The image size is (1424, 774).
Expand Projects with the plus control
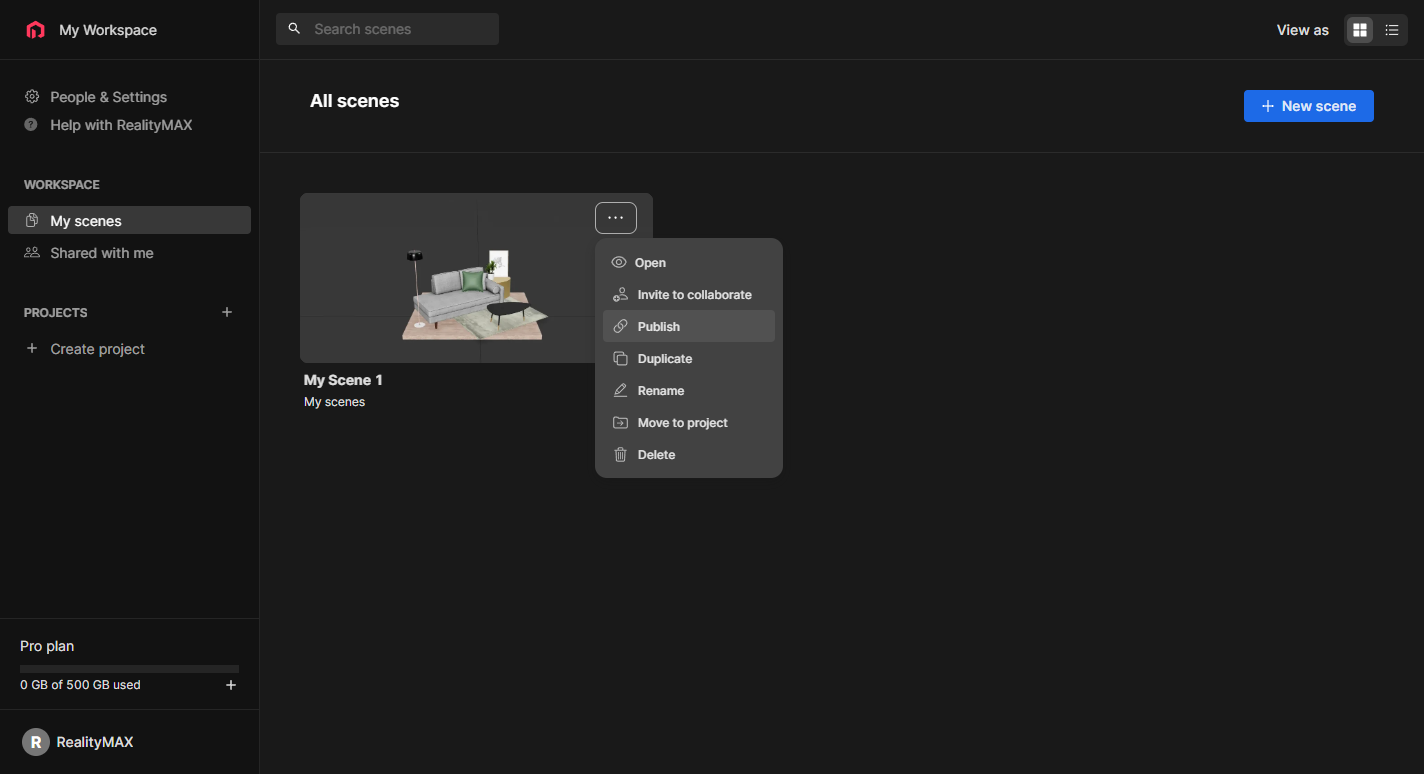(x=227, y=312)
